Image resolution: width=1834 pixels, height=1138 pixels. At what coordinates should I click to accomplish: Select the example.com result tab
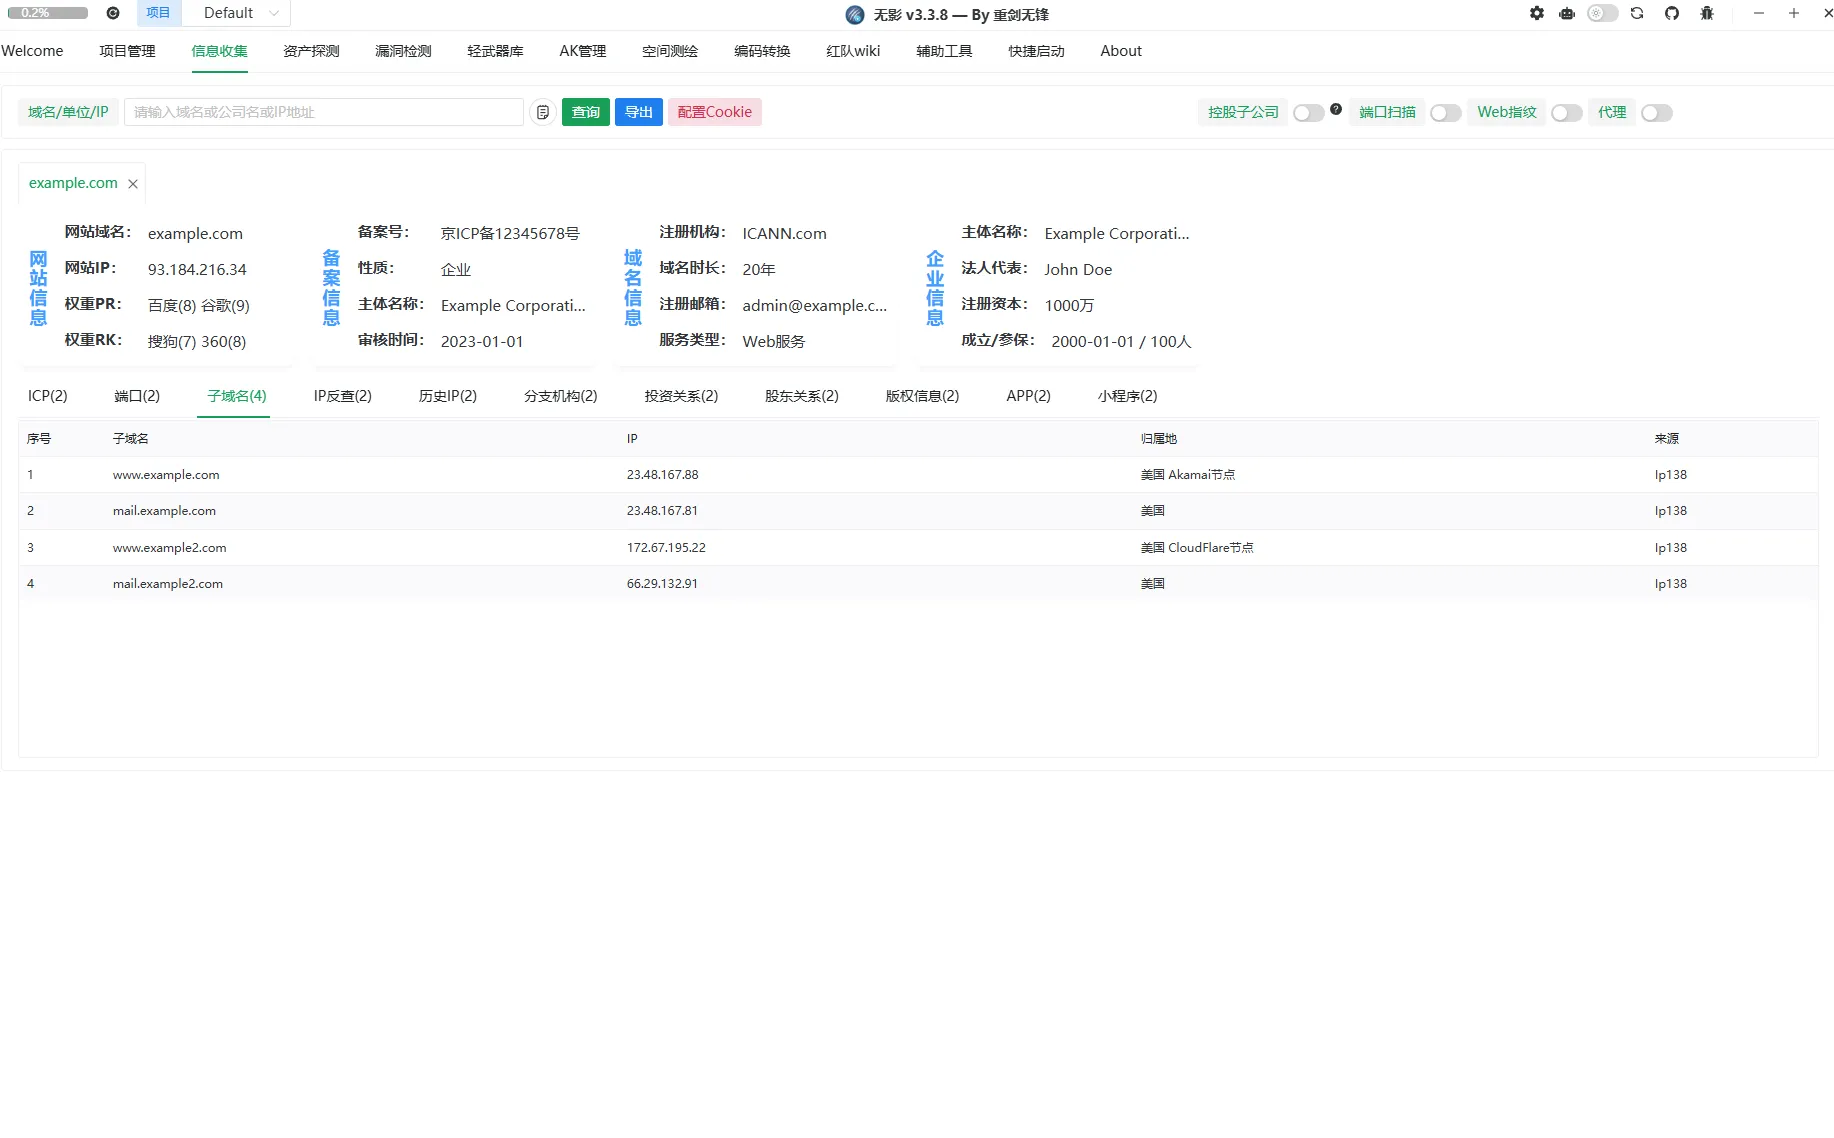(x=73, y=183)
